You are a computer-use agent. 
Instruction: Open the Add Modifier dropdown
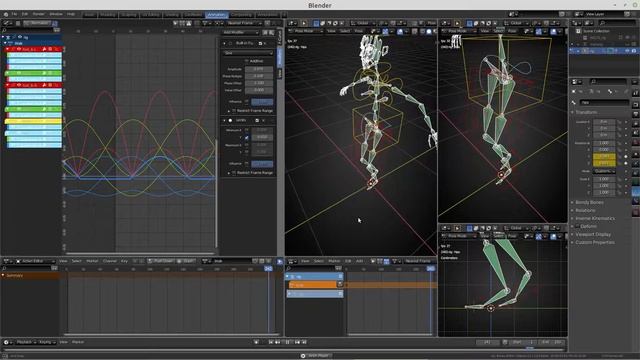241,32
